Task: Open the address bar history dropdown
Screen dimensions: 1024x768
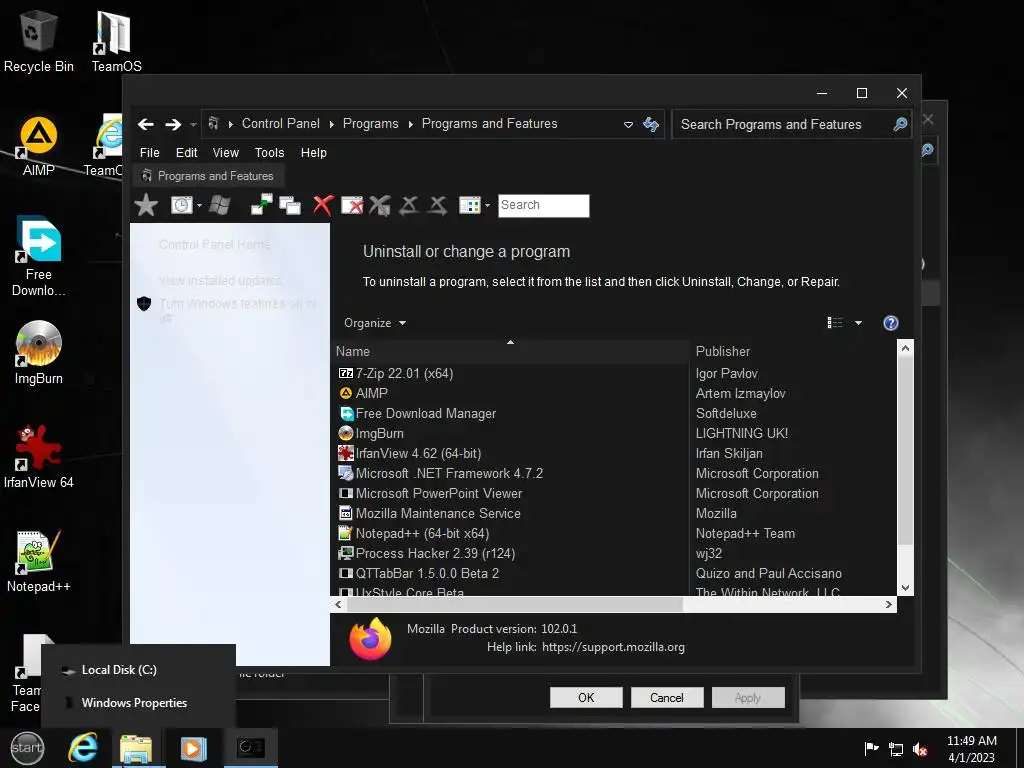Action: (628, 124)
